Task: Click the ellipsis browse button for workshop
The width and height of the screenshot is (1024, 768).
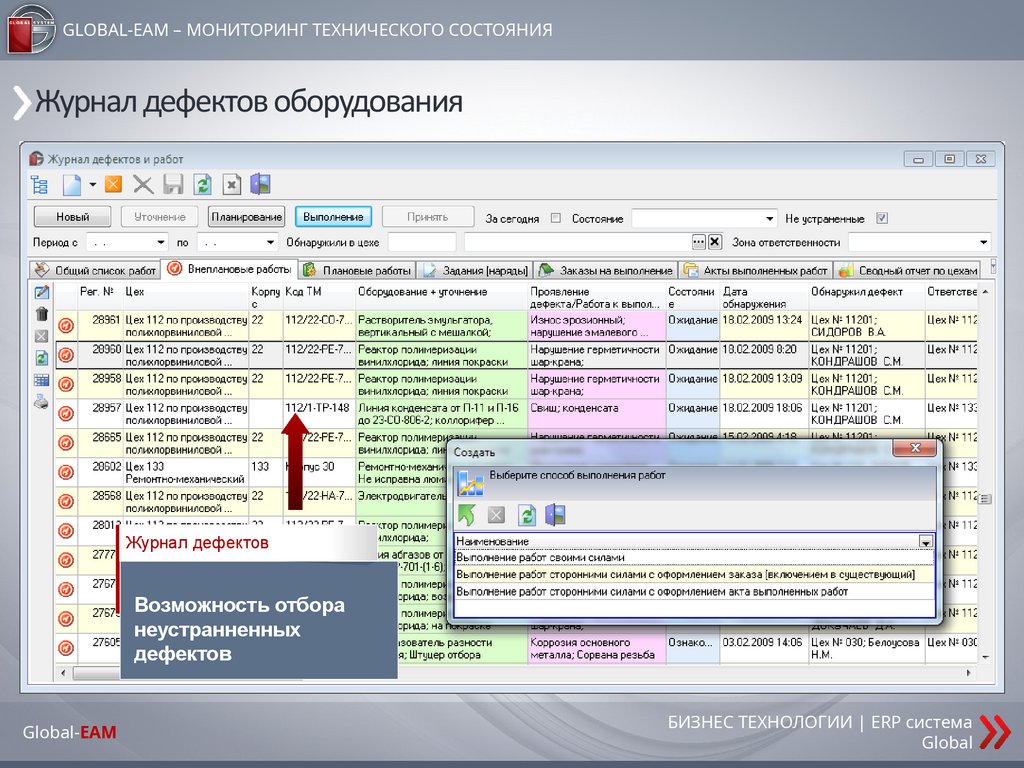Action: tap(699, 242)
